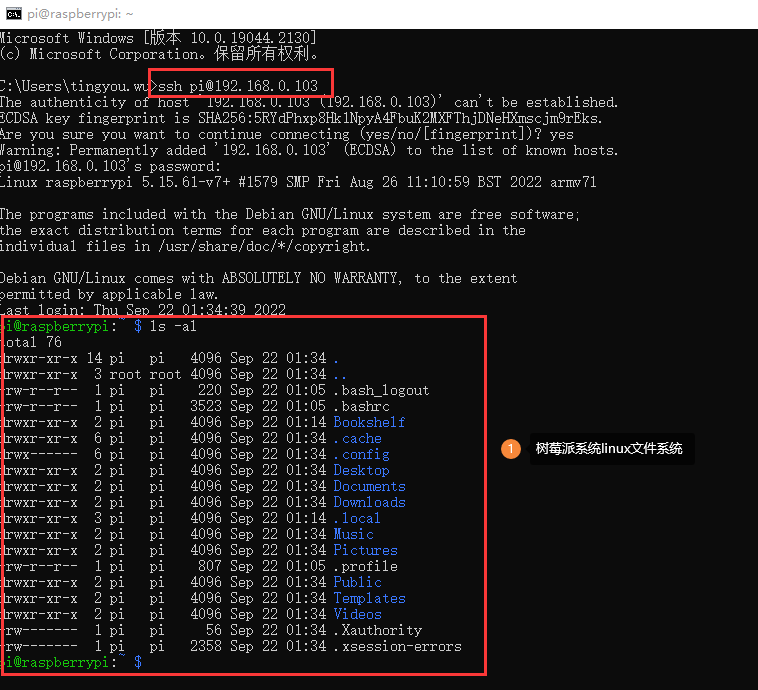Click the 'root root' owner text
The width and height of the screenshot is (758, 690).
(145, 374)
